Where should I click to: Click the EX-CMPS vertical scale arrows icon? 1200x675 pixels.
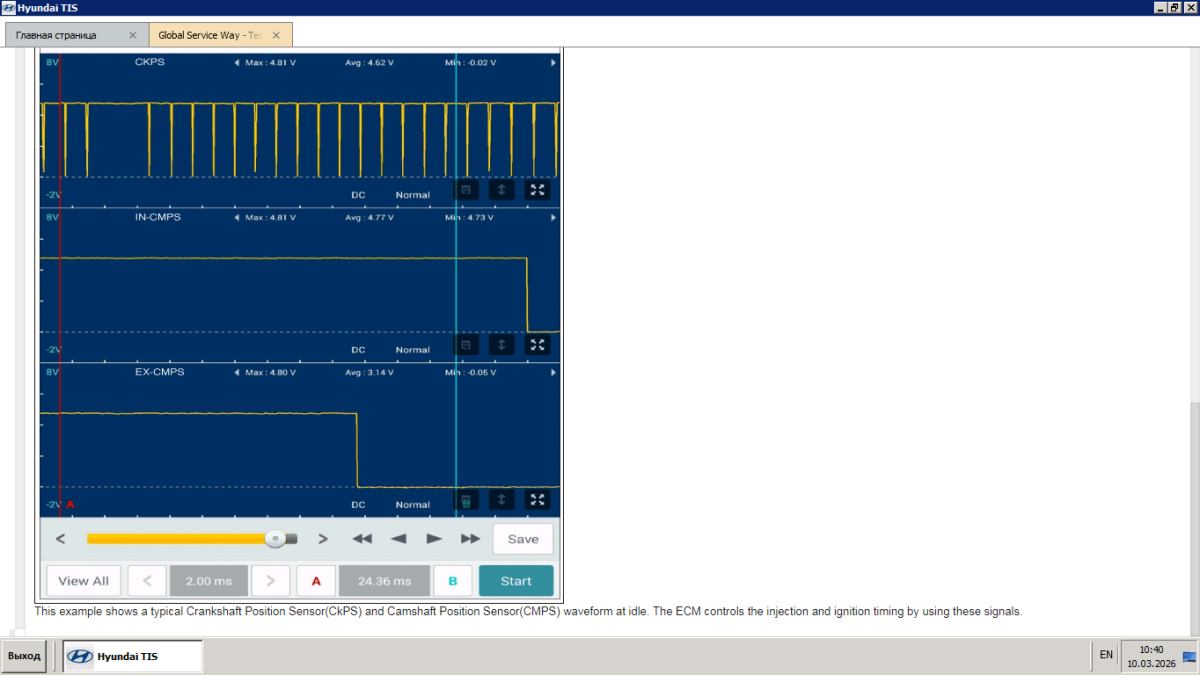502,500
